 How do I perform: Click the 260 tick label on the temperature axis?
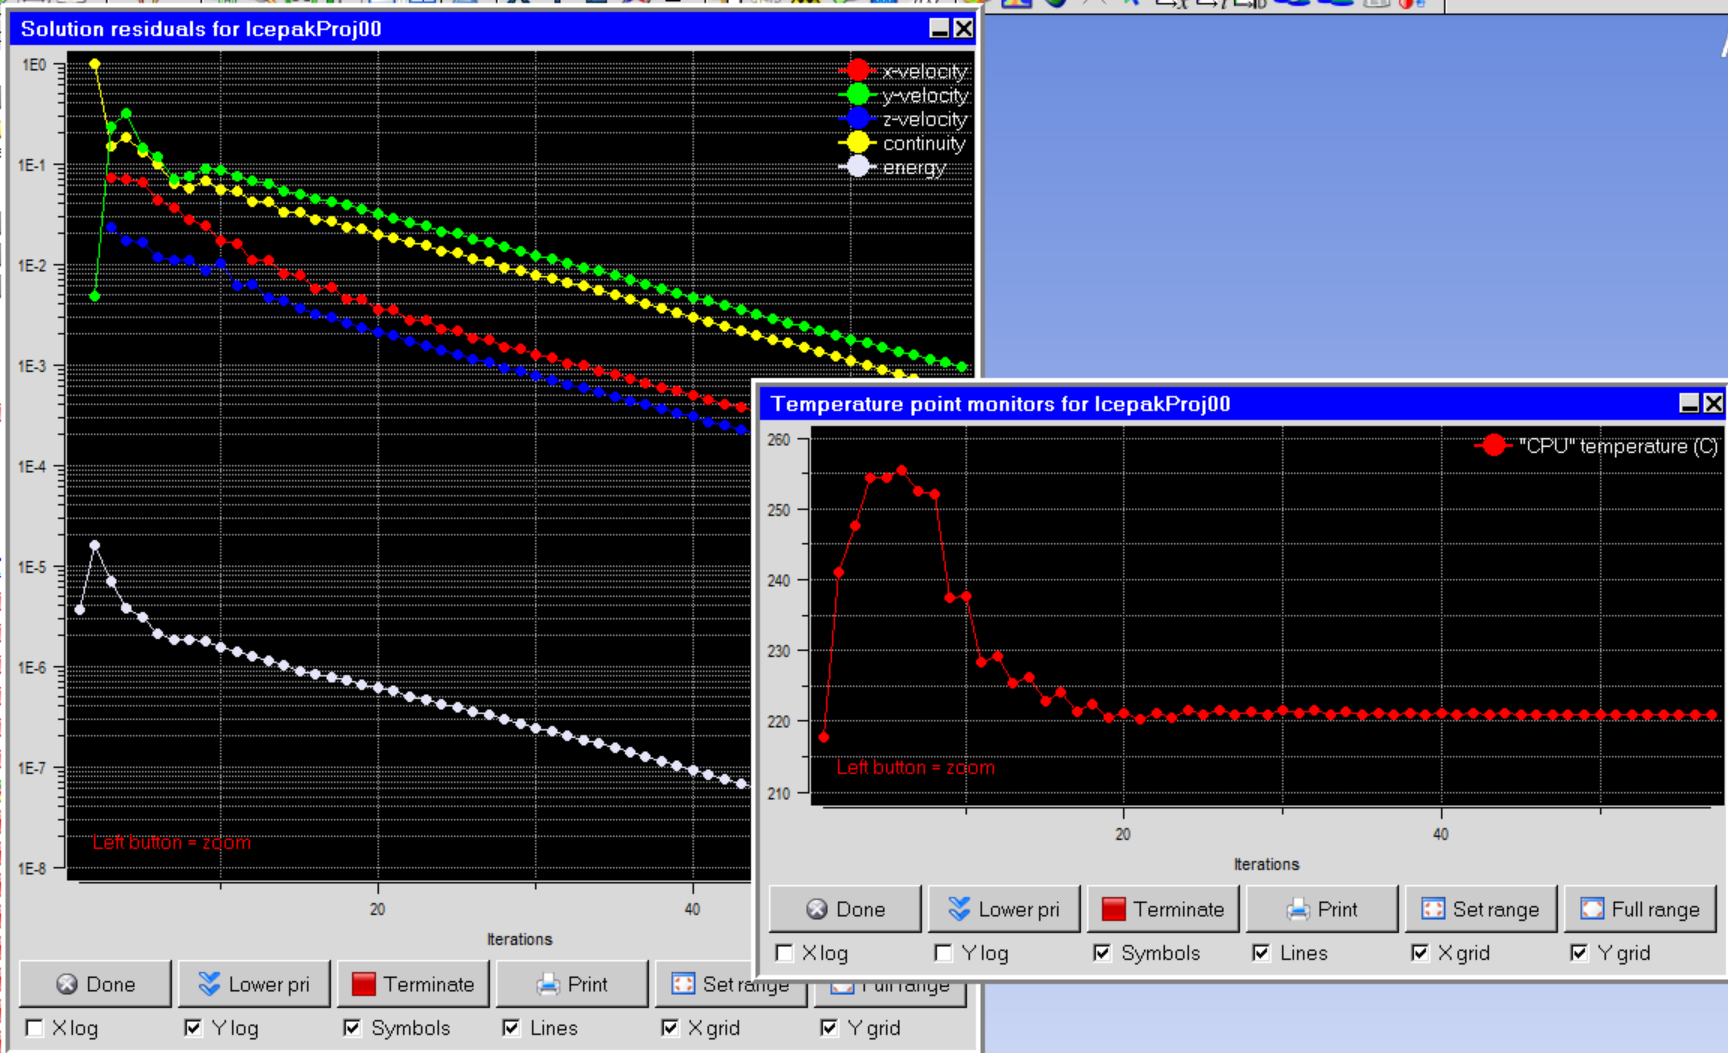778,439
